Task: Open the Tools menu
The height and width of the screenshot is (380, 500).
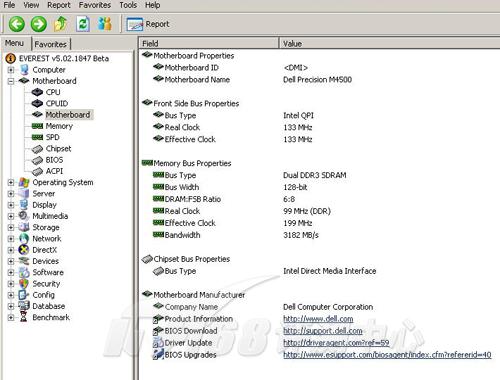Action: point(128,5)
